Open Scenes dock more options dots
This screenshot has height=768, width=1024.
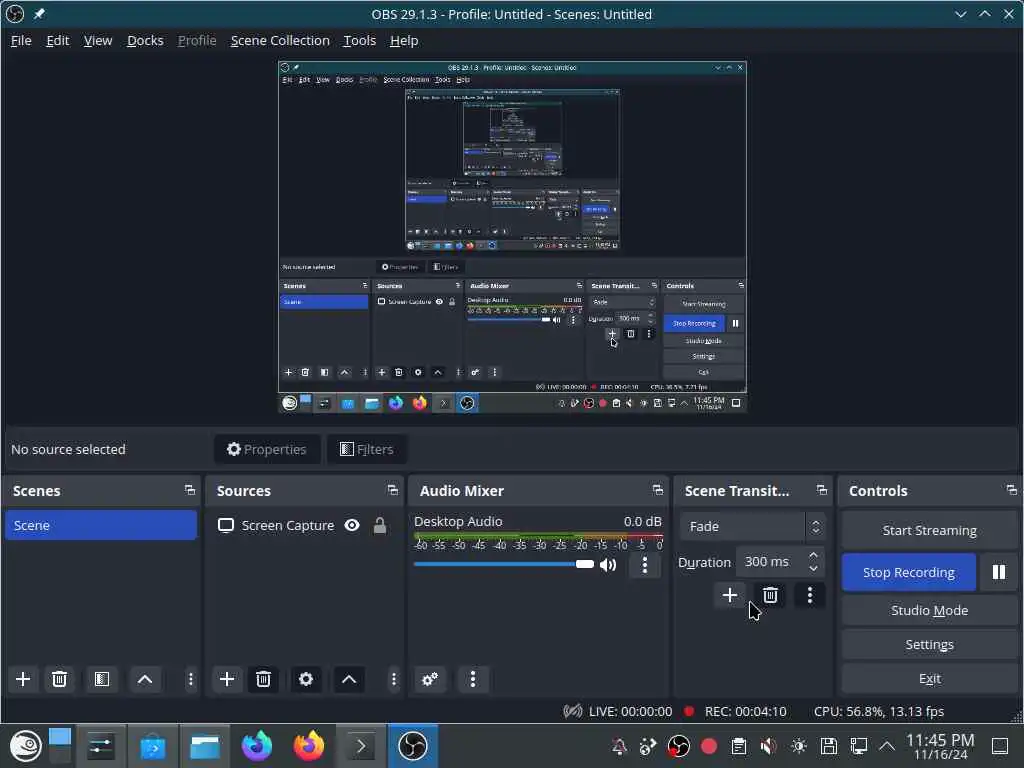pyautogui.click(x=191, y=679)
